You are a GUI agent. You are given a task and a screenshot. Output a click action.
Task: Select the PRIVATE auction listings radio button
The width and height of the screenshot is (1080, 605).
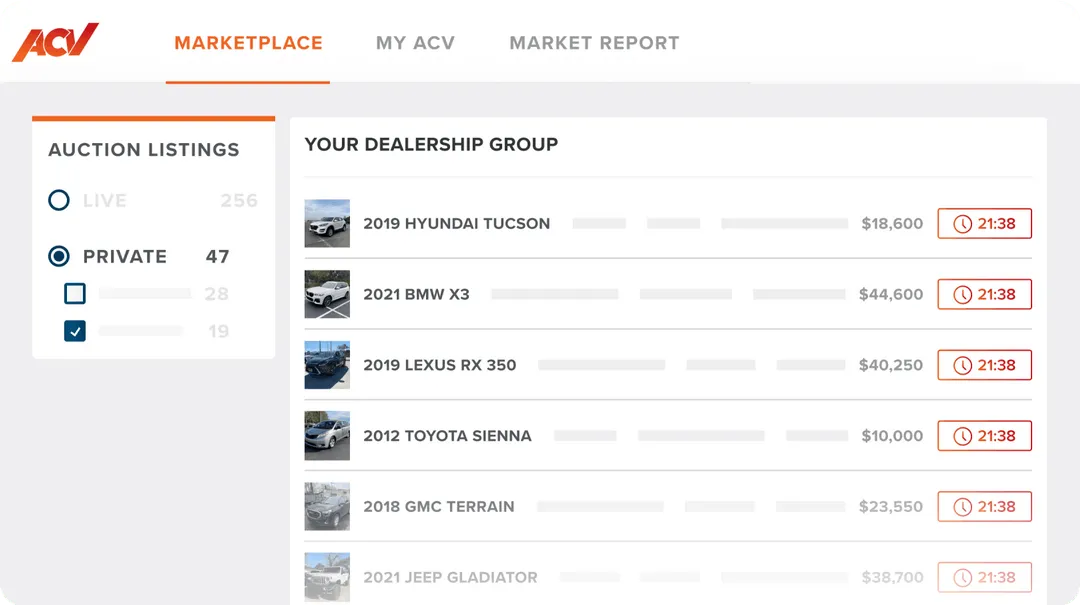coord(59,256)
